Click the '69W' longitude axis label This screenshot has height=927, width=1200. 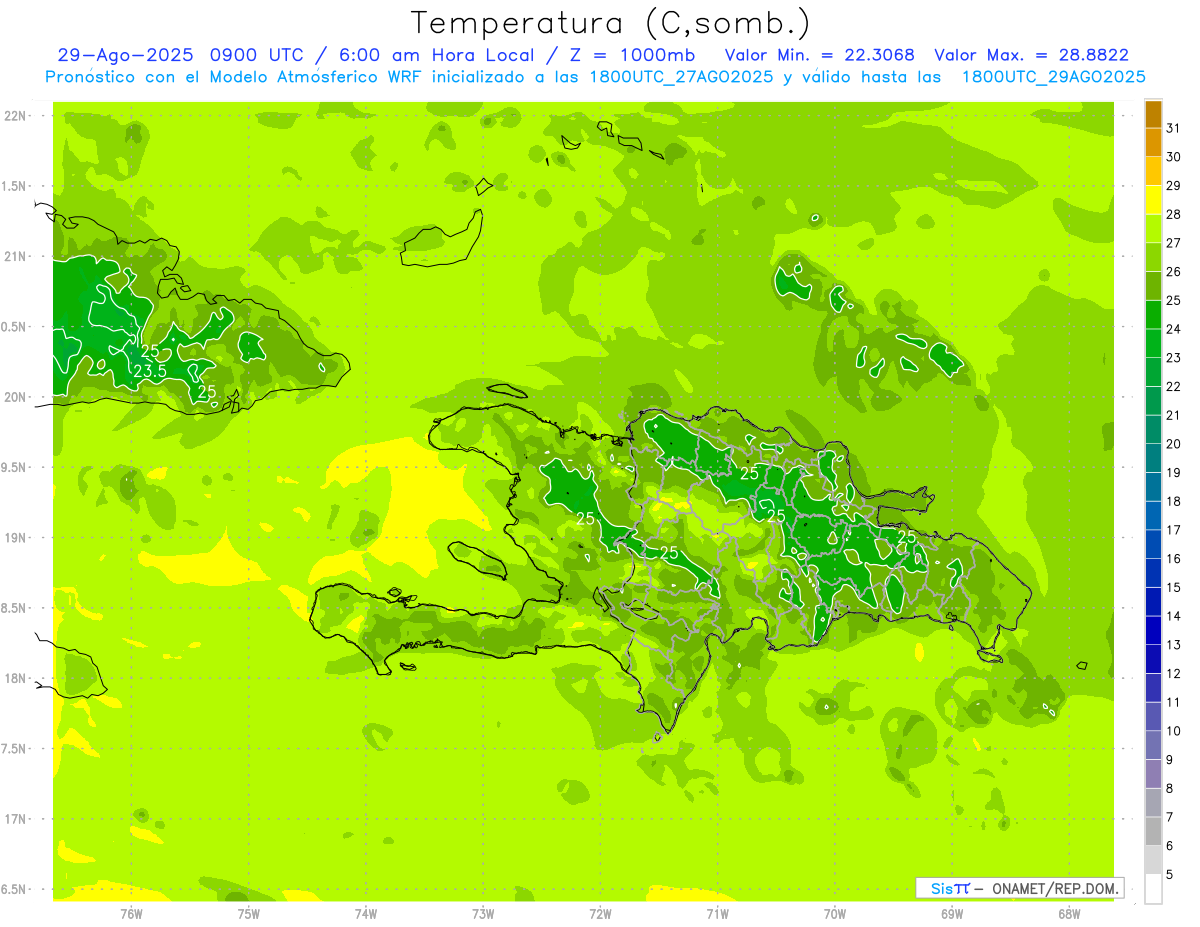click(x=952, y=913)
